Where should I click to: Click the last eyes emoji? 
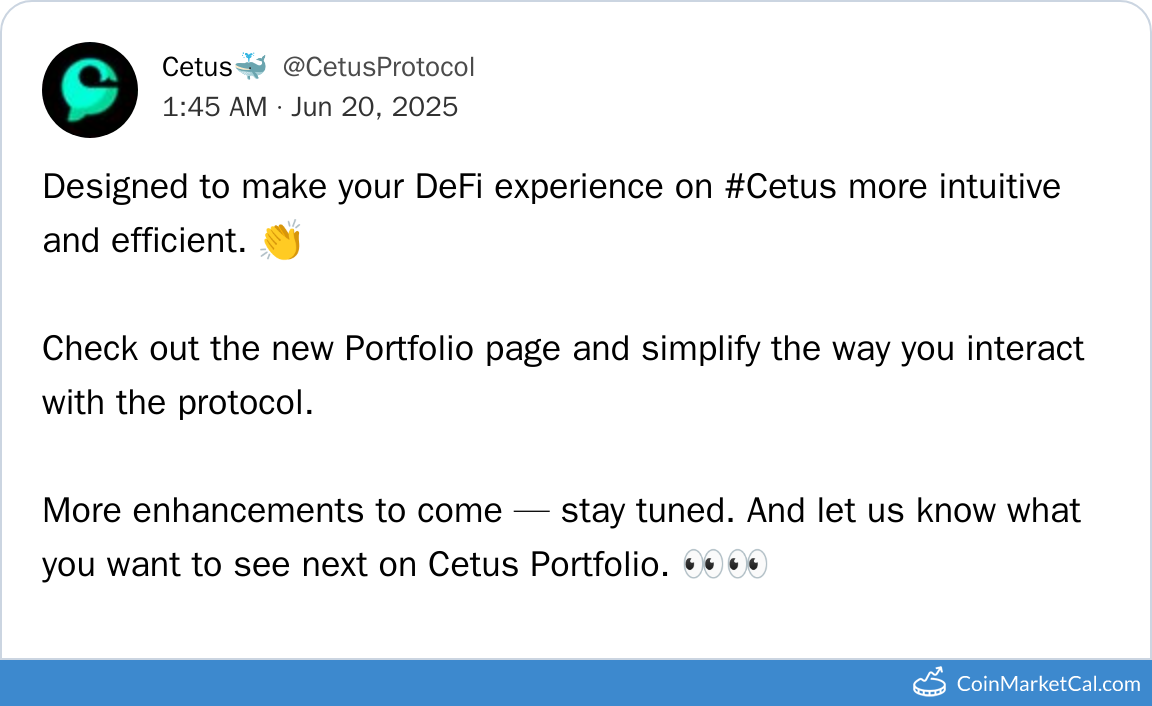click(747, 565)
